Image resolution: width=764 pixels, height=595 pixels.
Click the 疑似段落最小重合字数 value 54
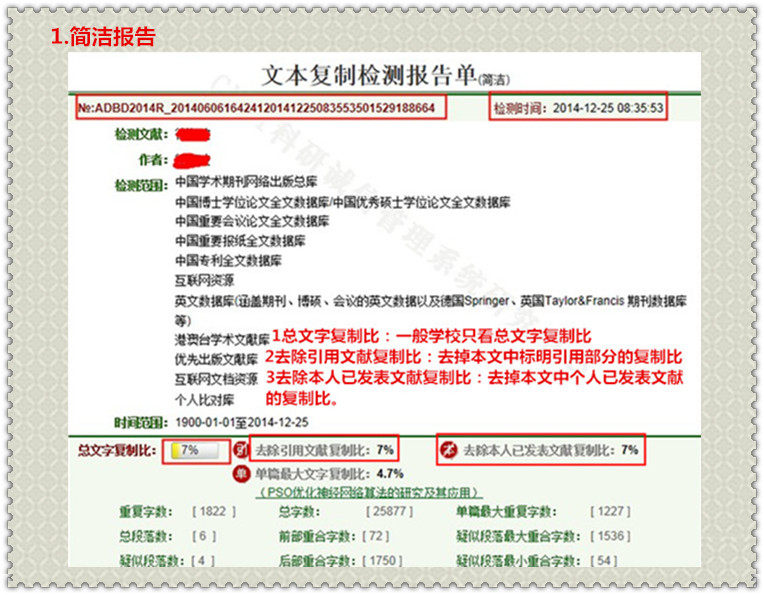604,560
